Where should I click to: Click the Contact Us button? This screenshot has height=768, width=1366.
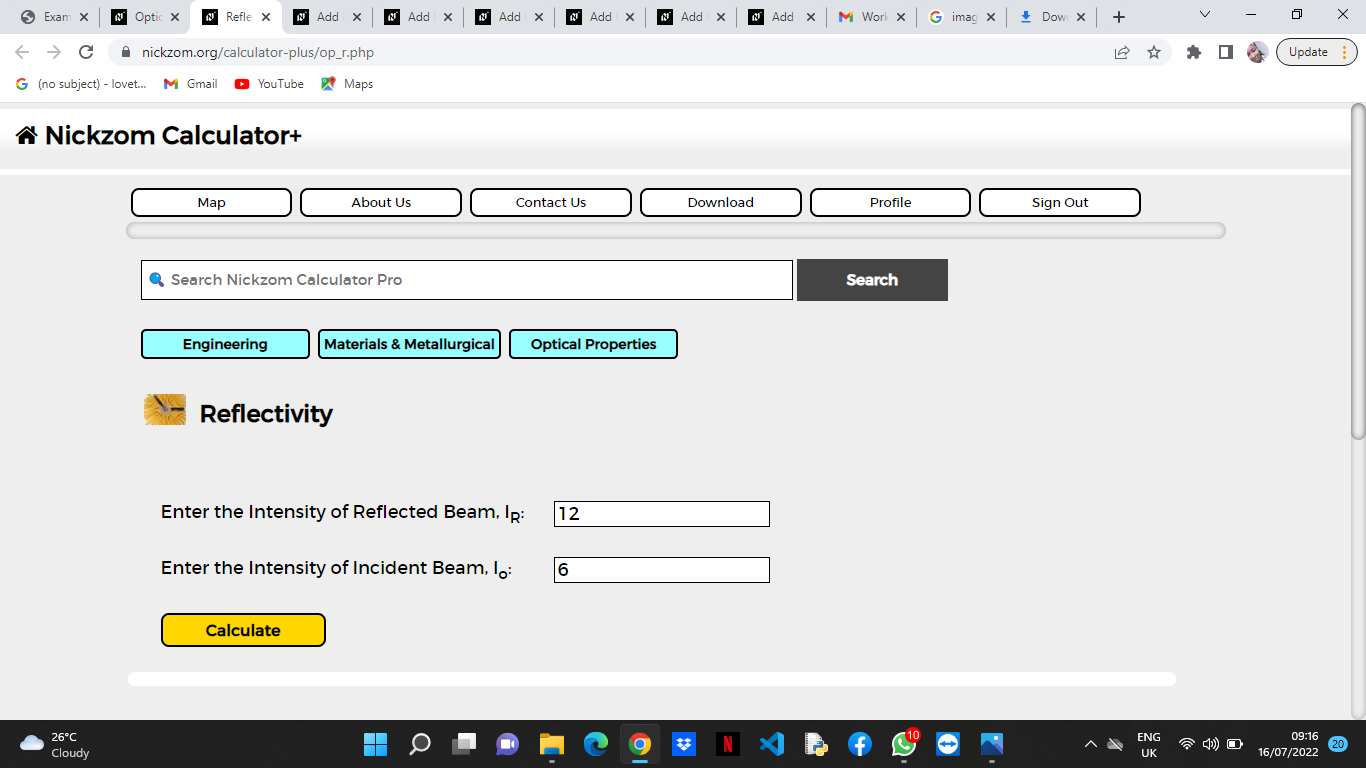click(x=551, y=202)
